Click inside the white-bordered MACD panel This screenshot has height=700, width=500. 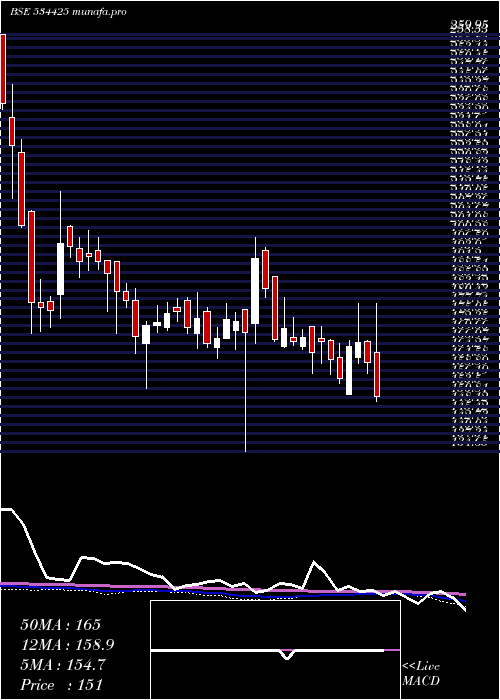pos(275,650)
